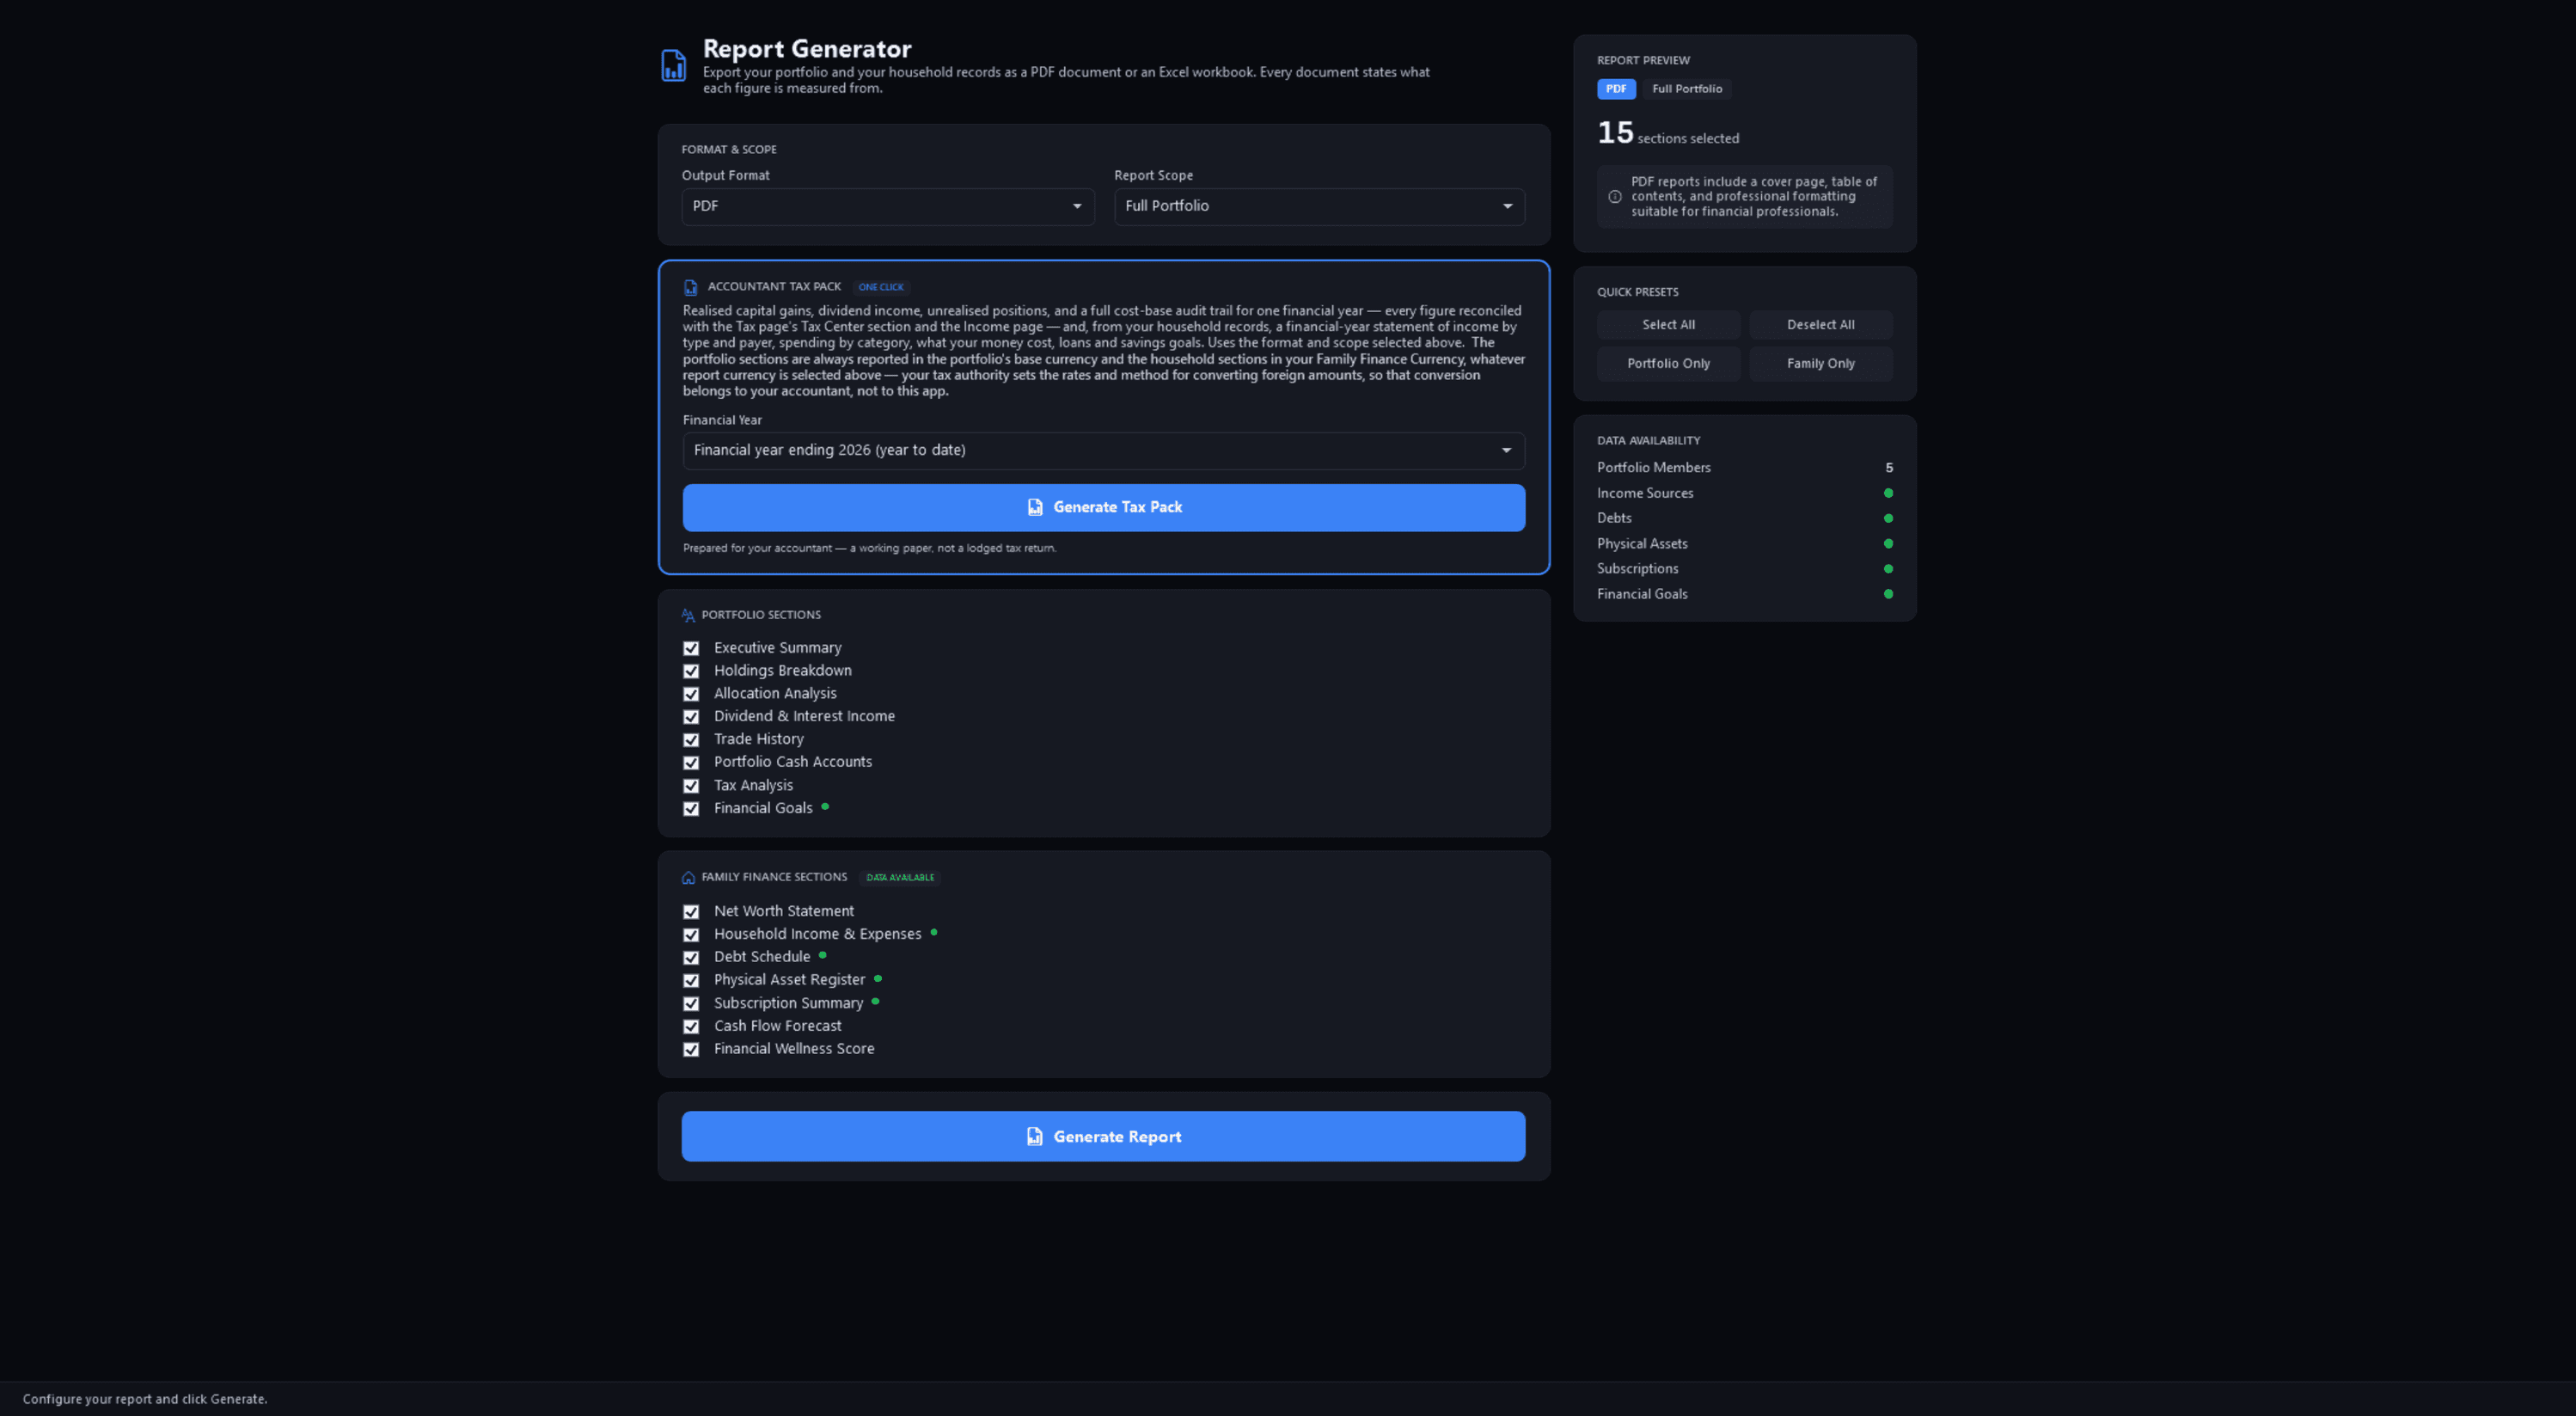Click the Report Generator header icon
This screenshot has height=1416, width=2576.
click(x=673, y=66)
